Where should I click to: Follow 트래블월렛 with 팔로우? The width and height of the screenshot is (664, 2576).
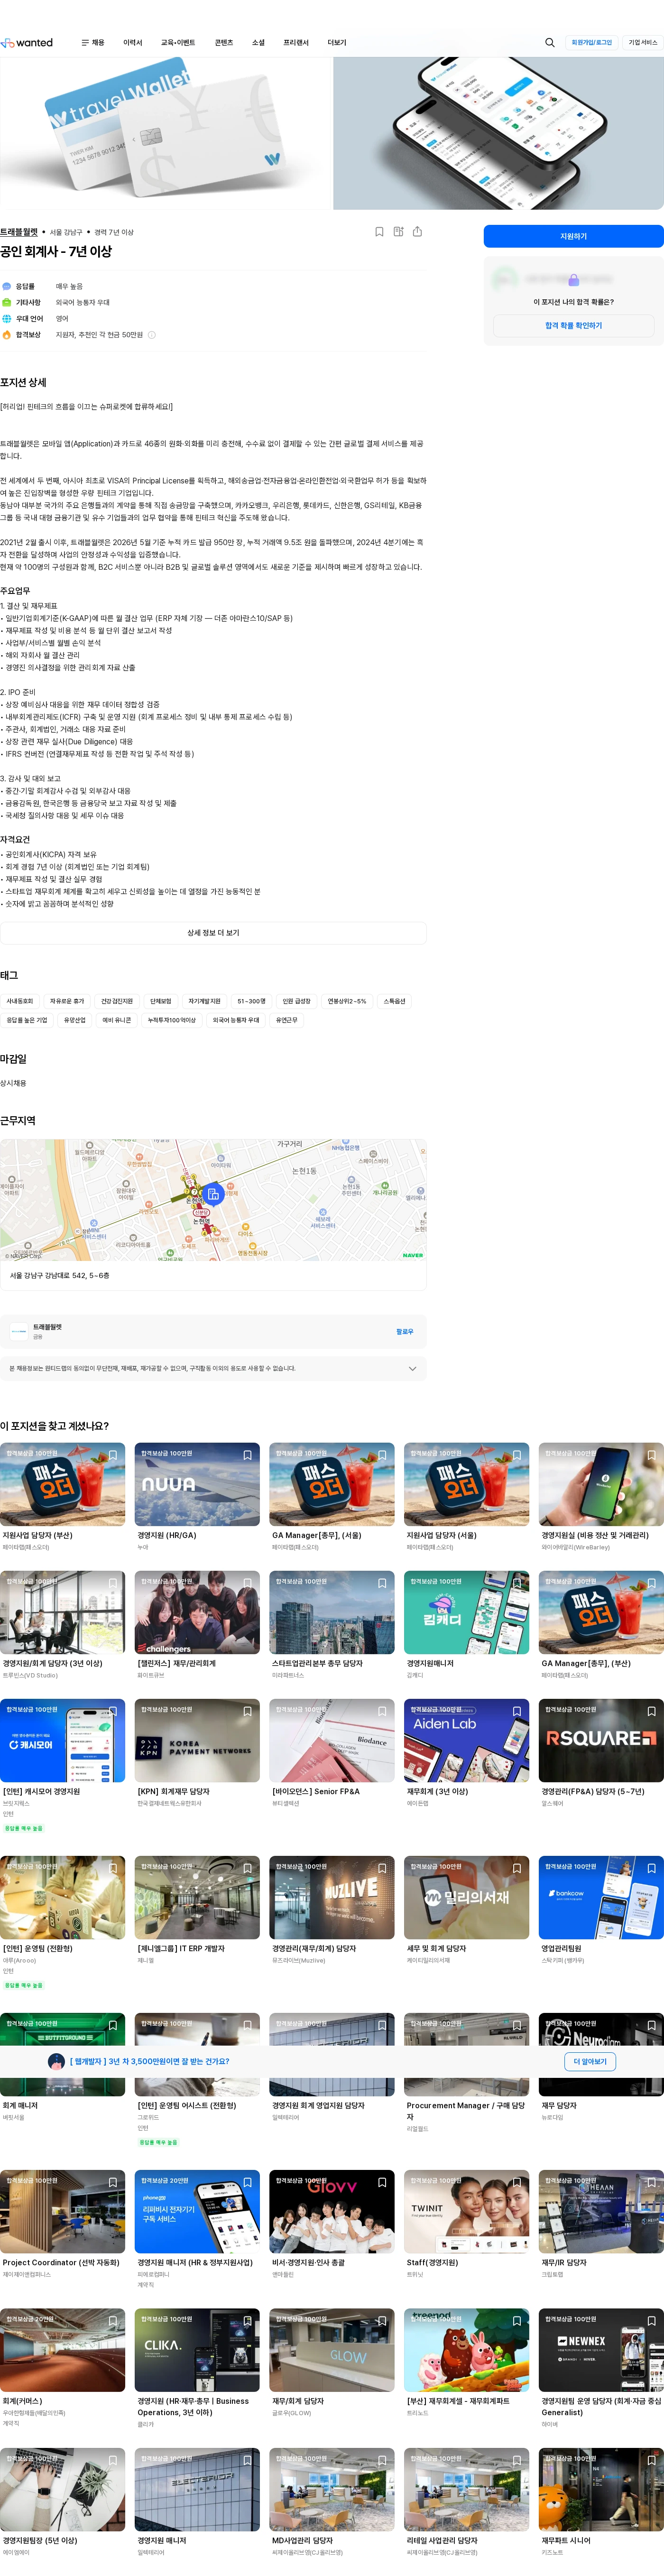coord(404,1331)
